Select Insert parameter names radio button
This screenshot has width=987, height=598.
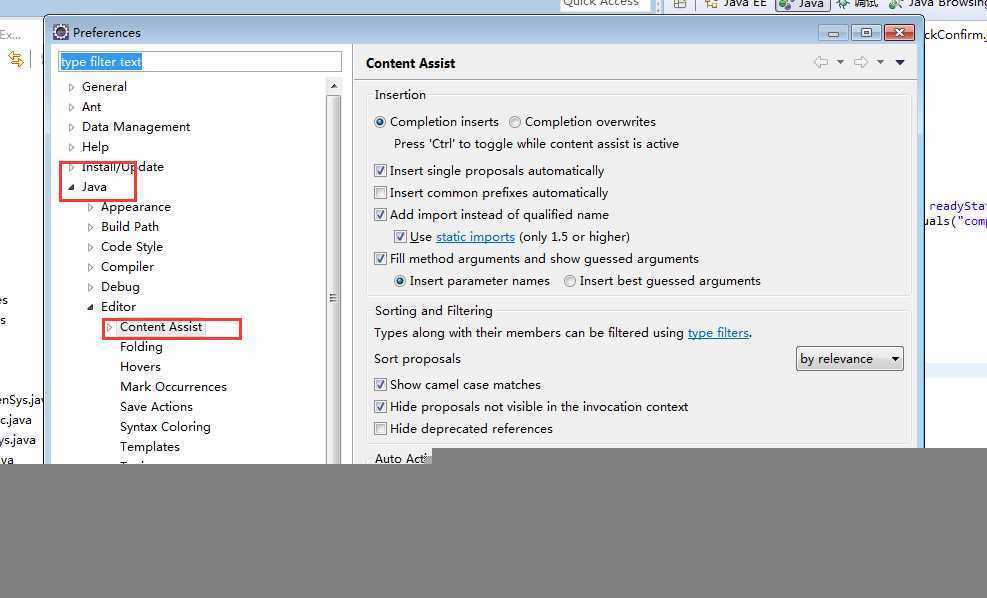[400, 281]
